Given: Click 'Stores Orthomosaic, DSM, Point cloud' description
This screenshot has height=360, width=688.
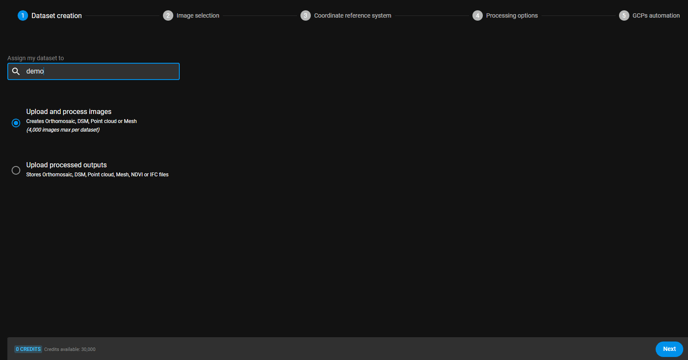Looking at the screenshot, I should pyautogui.click(x=97, y=174).
